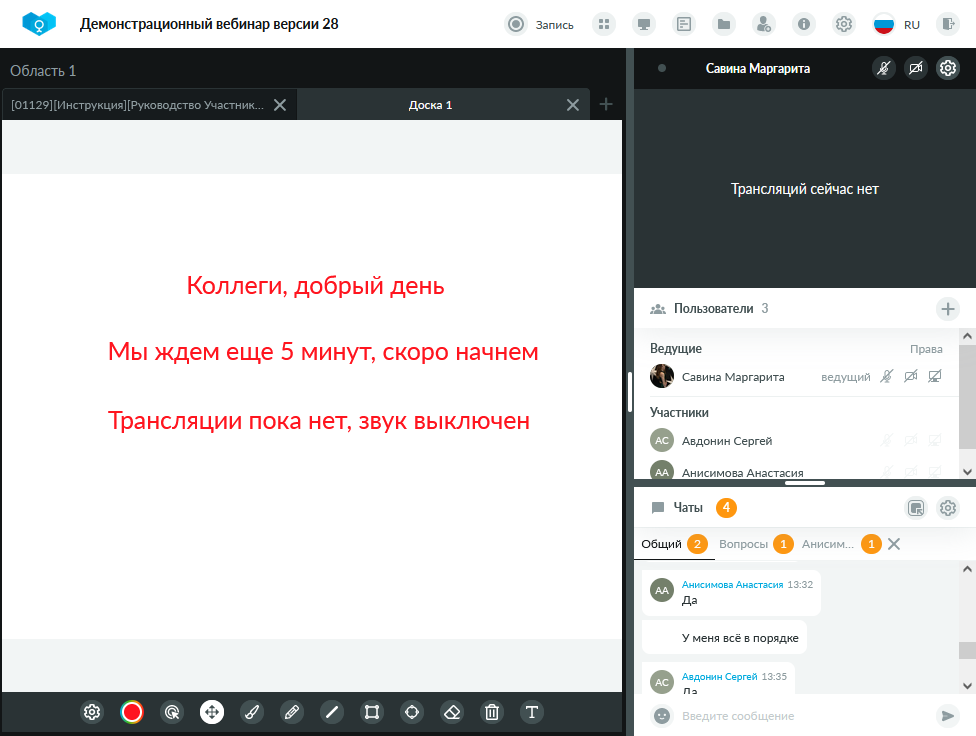This screenshot has width=976, height=736.
Task: Open the webinar info icon
Action: coord(804,24)
